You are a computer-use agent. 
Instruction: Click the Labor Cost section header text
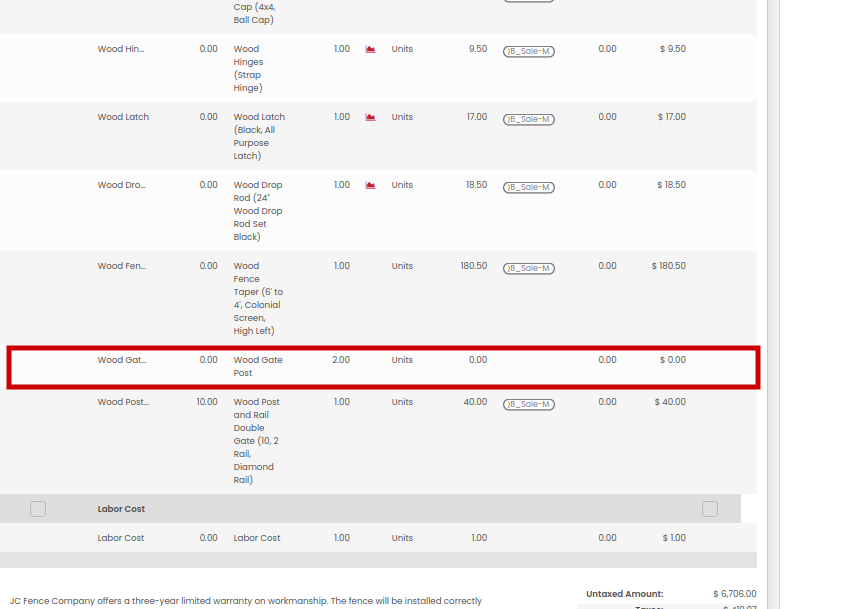pyautogui.click(x=121, y=509)
